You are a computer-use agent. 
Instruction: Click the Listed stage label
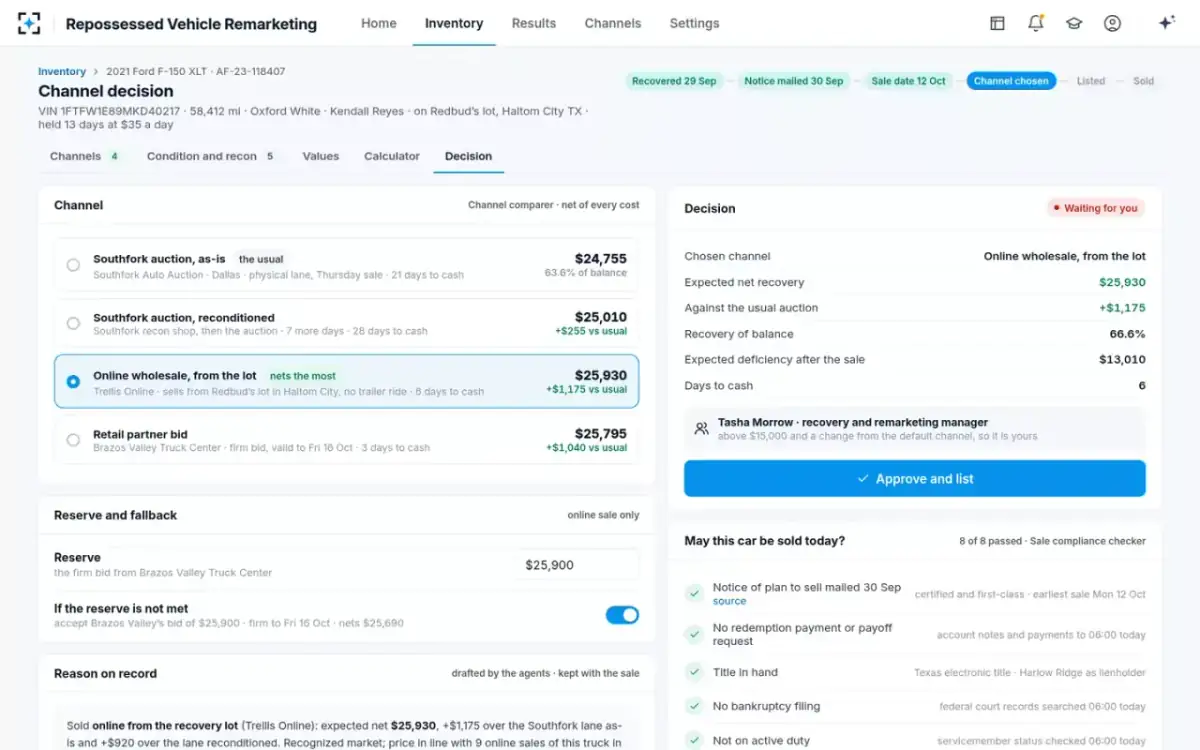(x=1091, y=81)
